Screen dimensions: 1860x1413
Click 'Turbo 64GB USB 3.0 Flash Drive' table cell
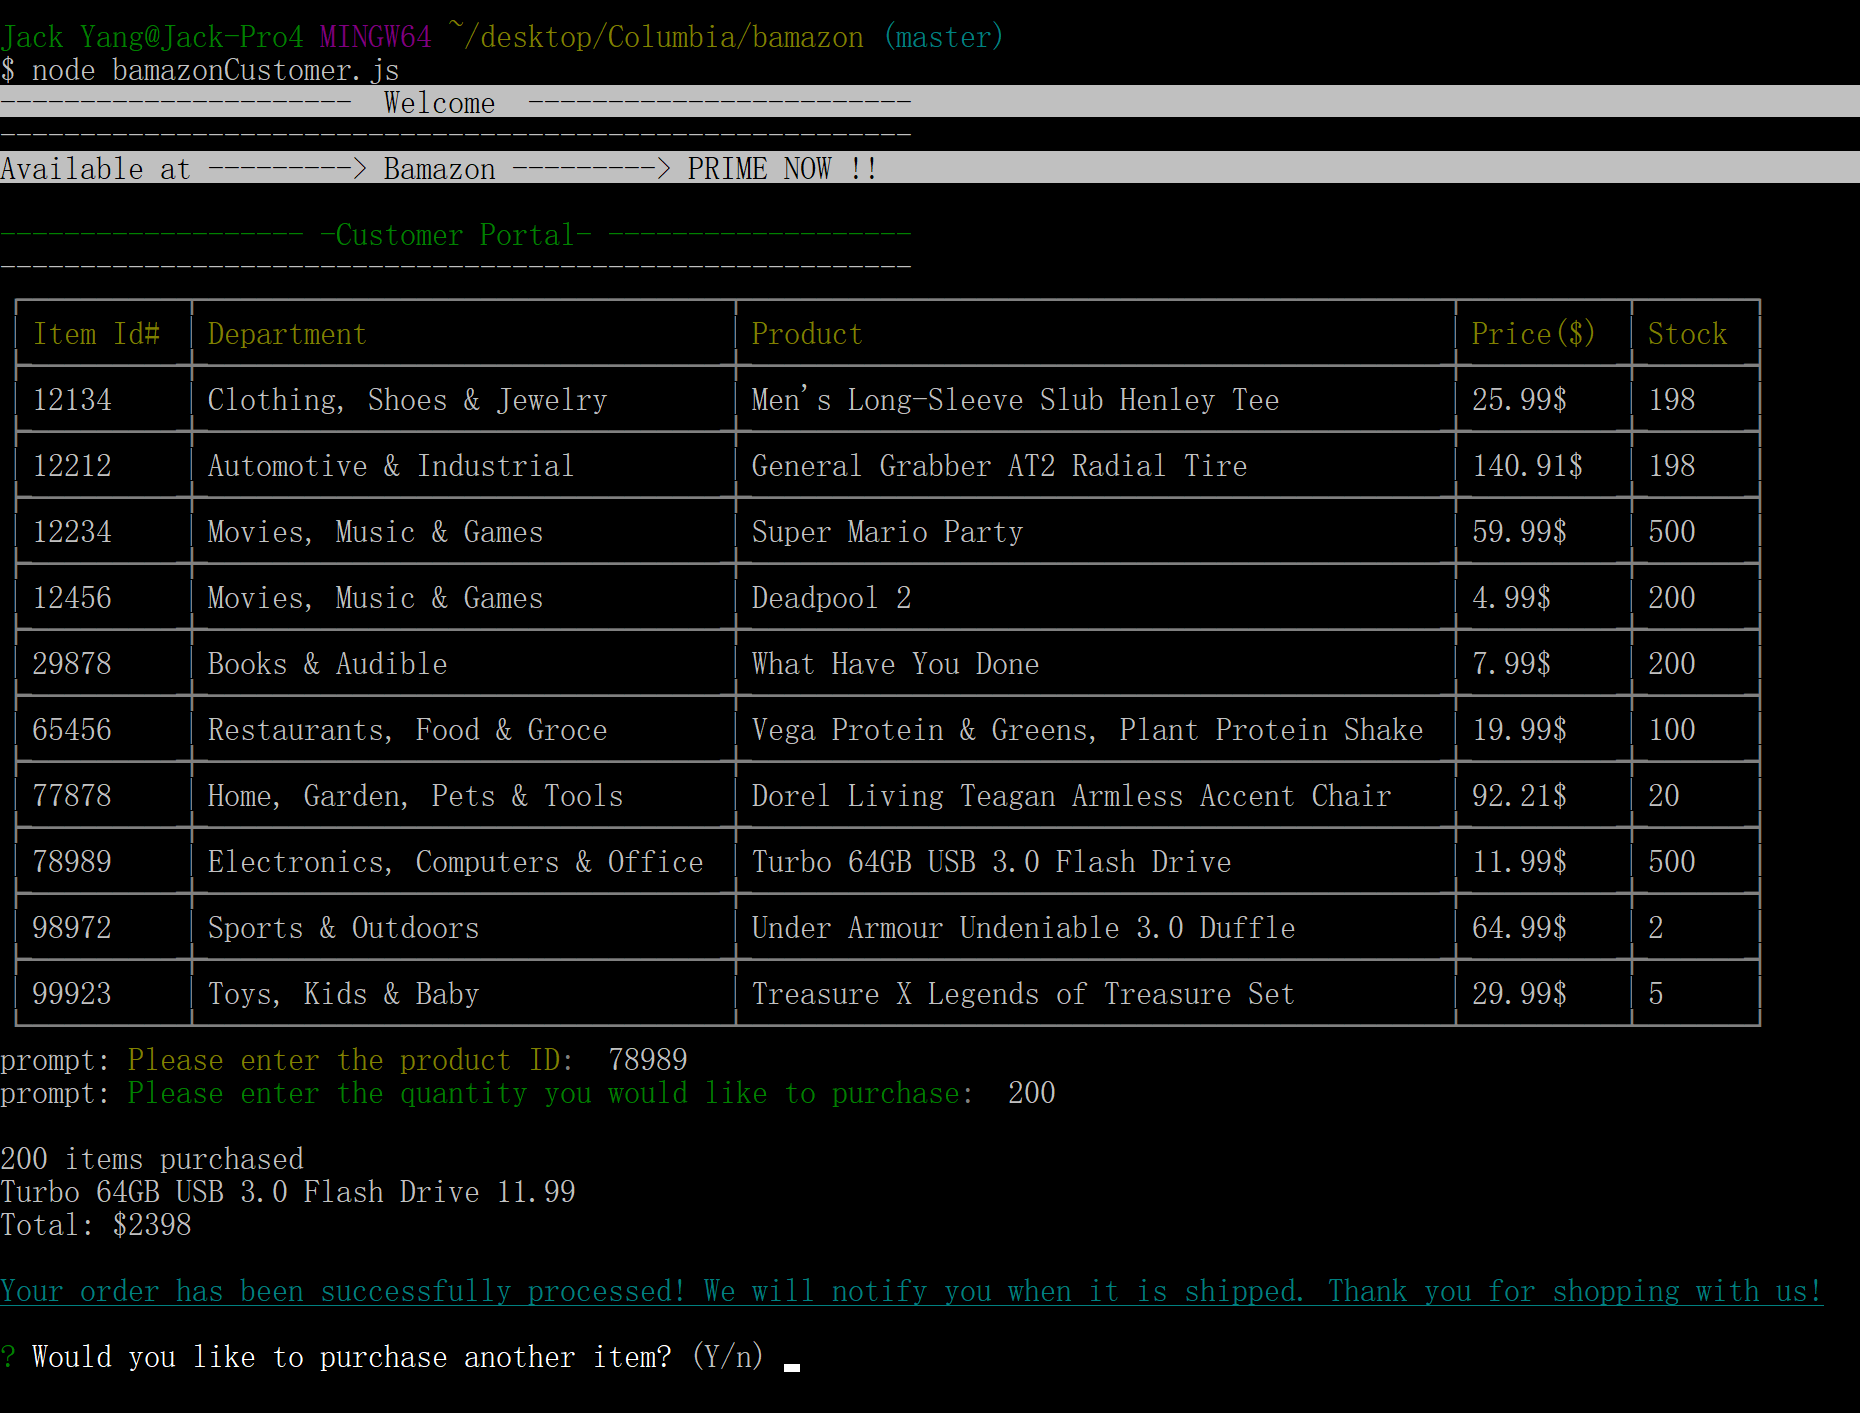coord(991,862)
